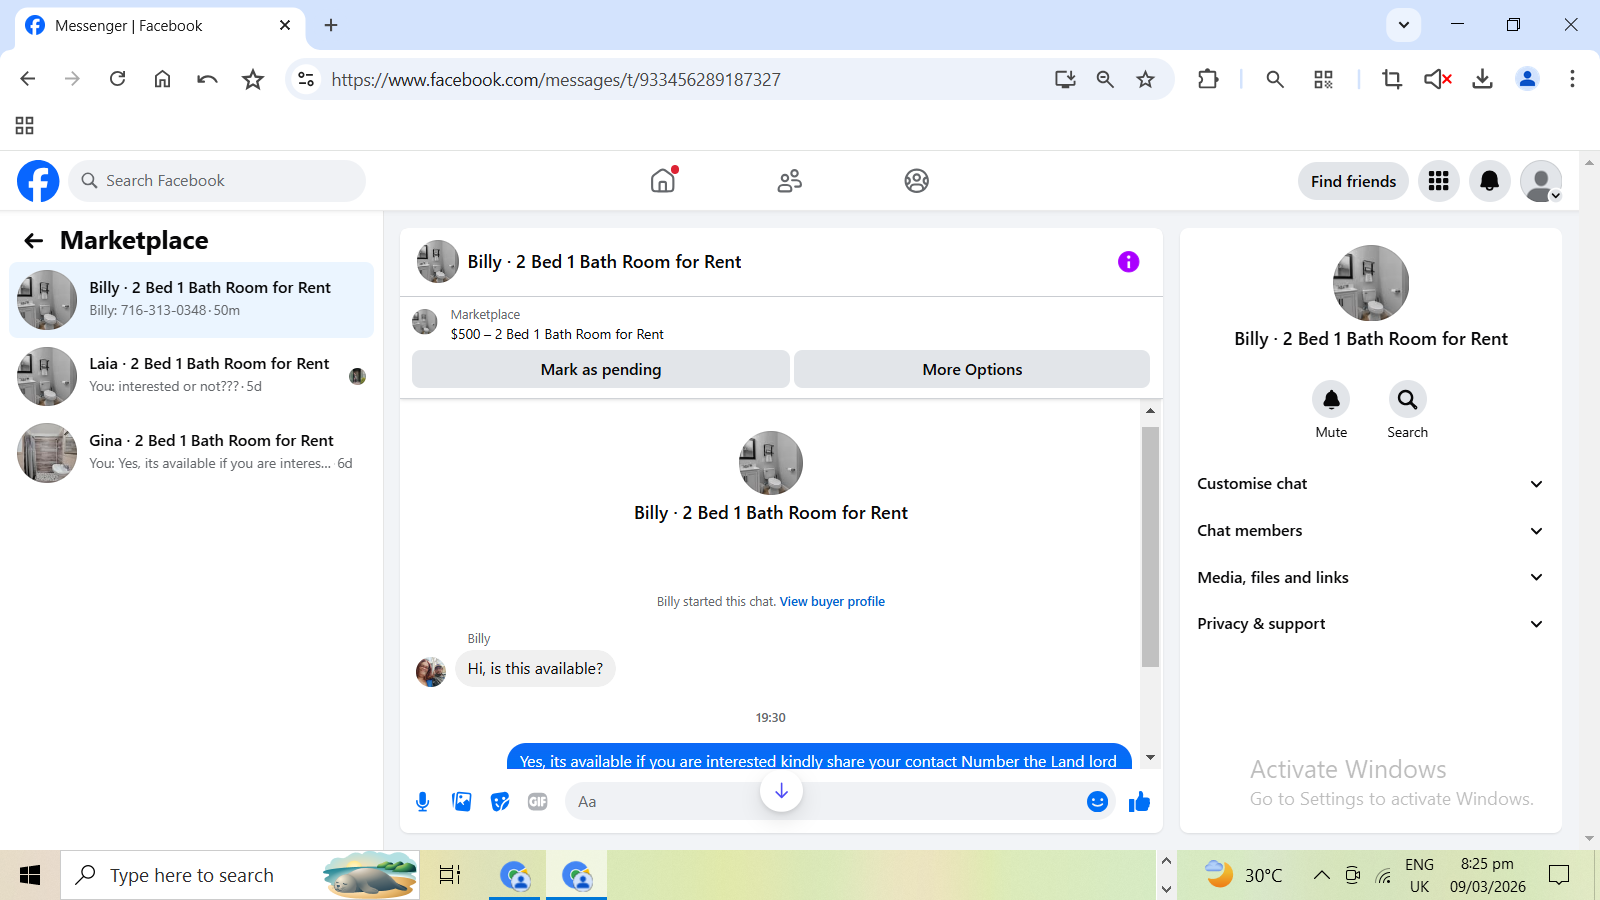Select the Billy conversation in list
This screenshot has width=1600, height=900.
point(192,300)
